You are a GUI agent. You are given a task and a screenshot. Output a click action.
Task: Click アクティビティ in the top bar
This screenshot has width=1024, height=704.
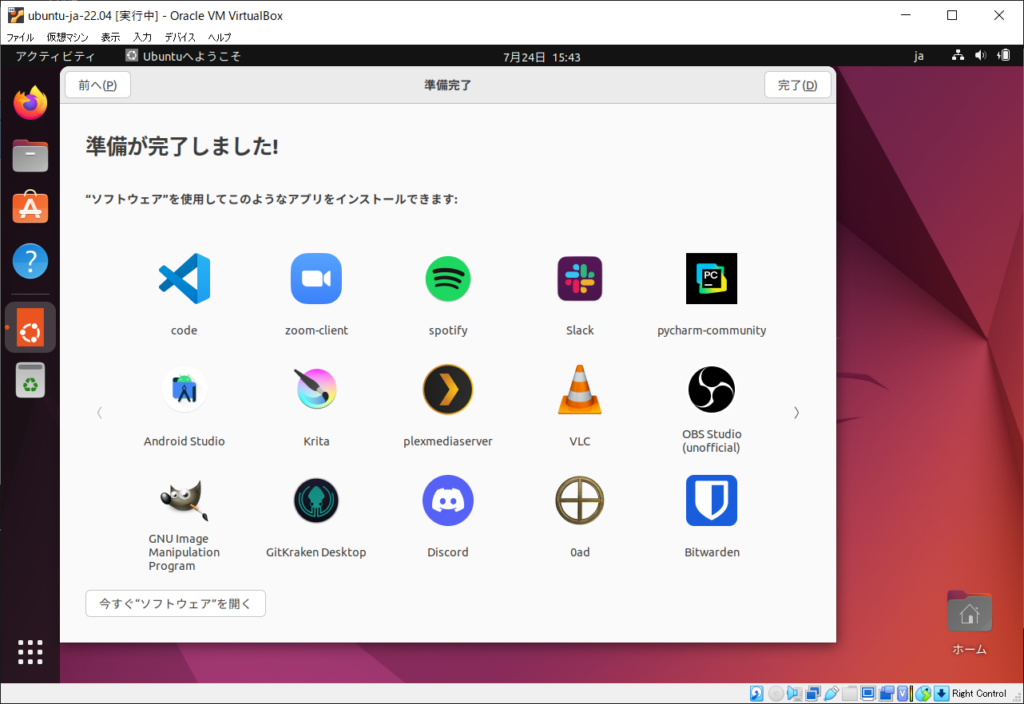click(x=56, y=56)
